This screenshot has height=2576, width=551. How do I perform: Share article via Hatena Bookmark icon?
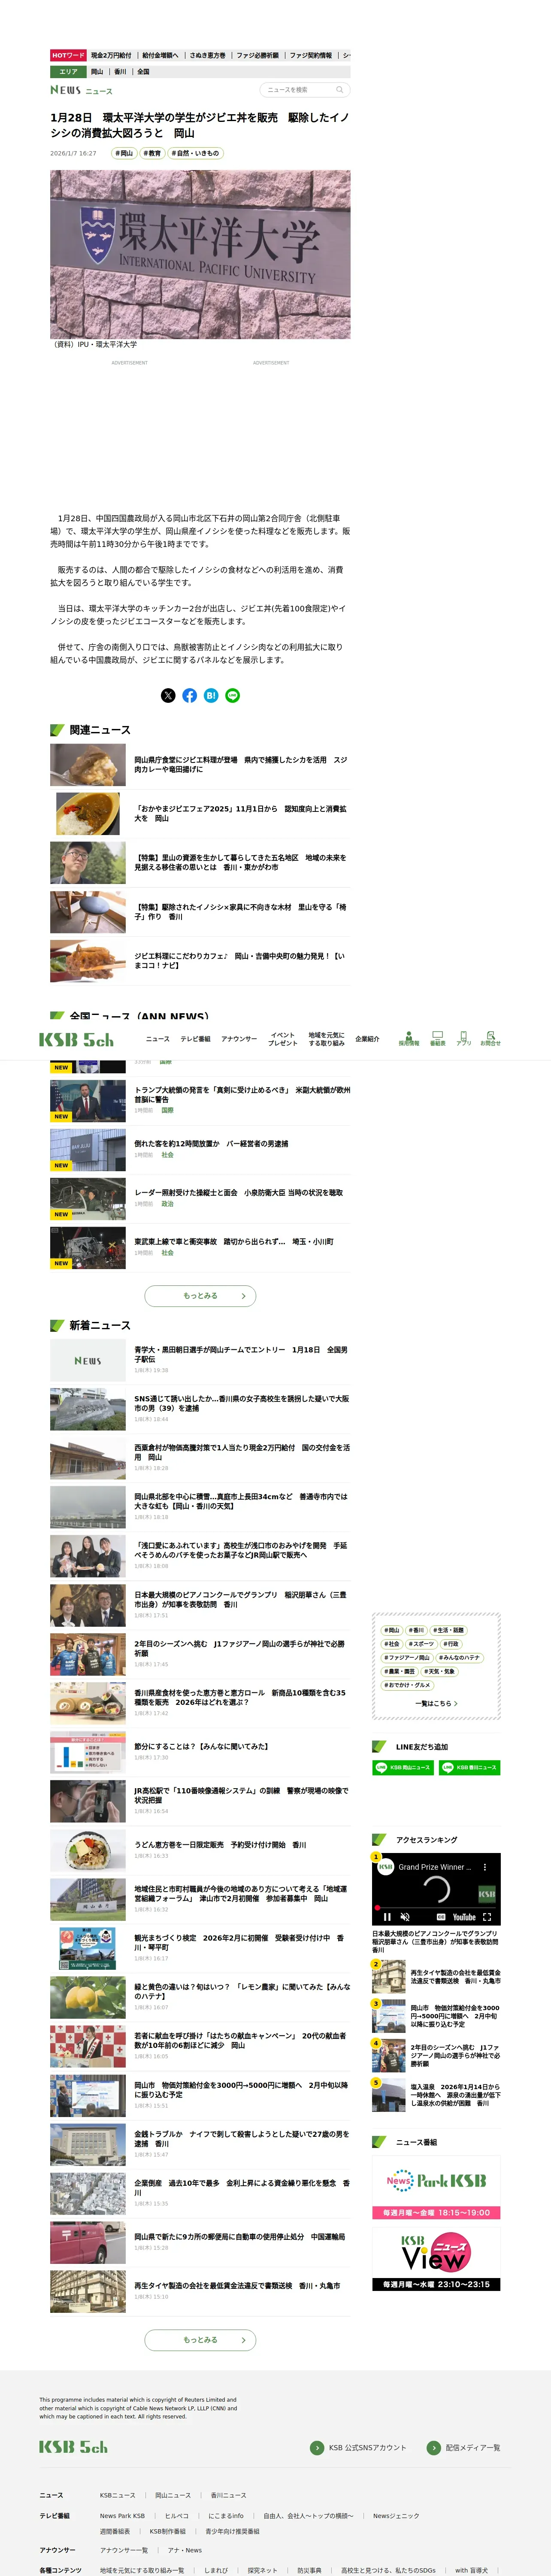pos(211,695)
